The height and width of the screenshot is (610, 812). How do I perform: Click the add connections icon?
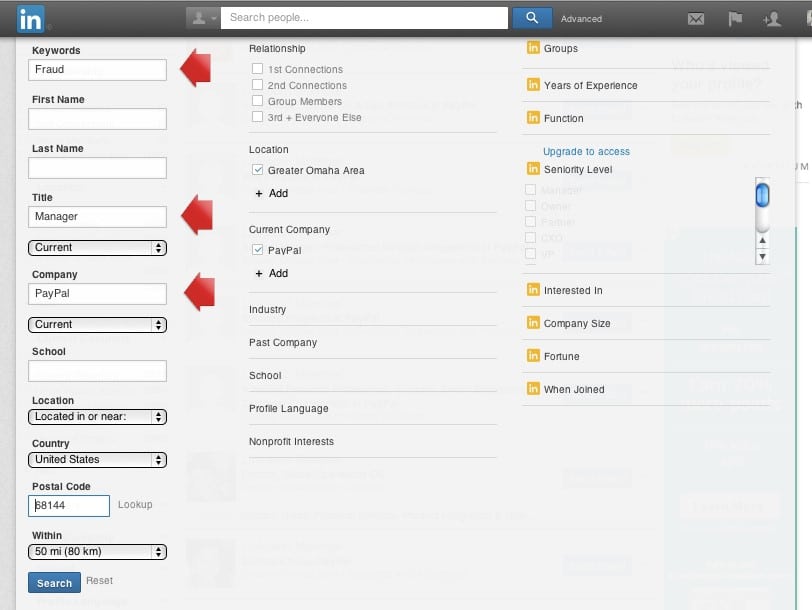[772, 19]
